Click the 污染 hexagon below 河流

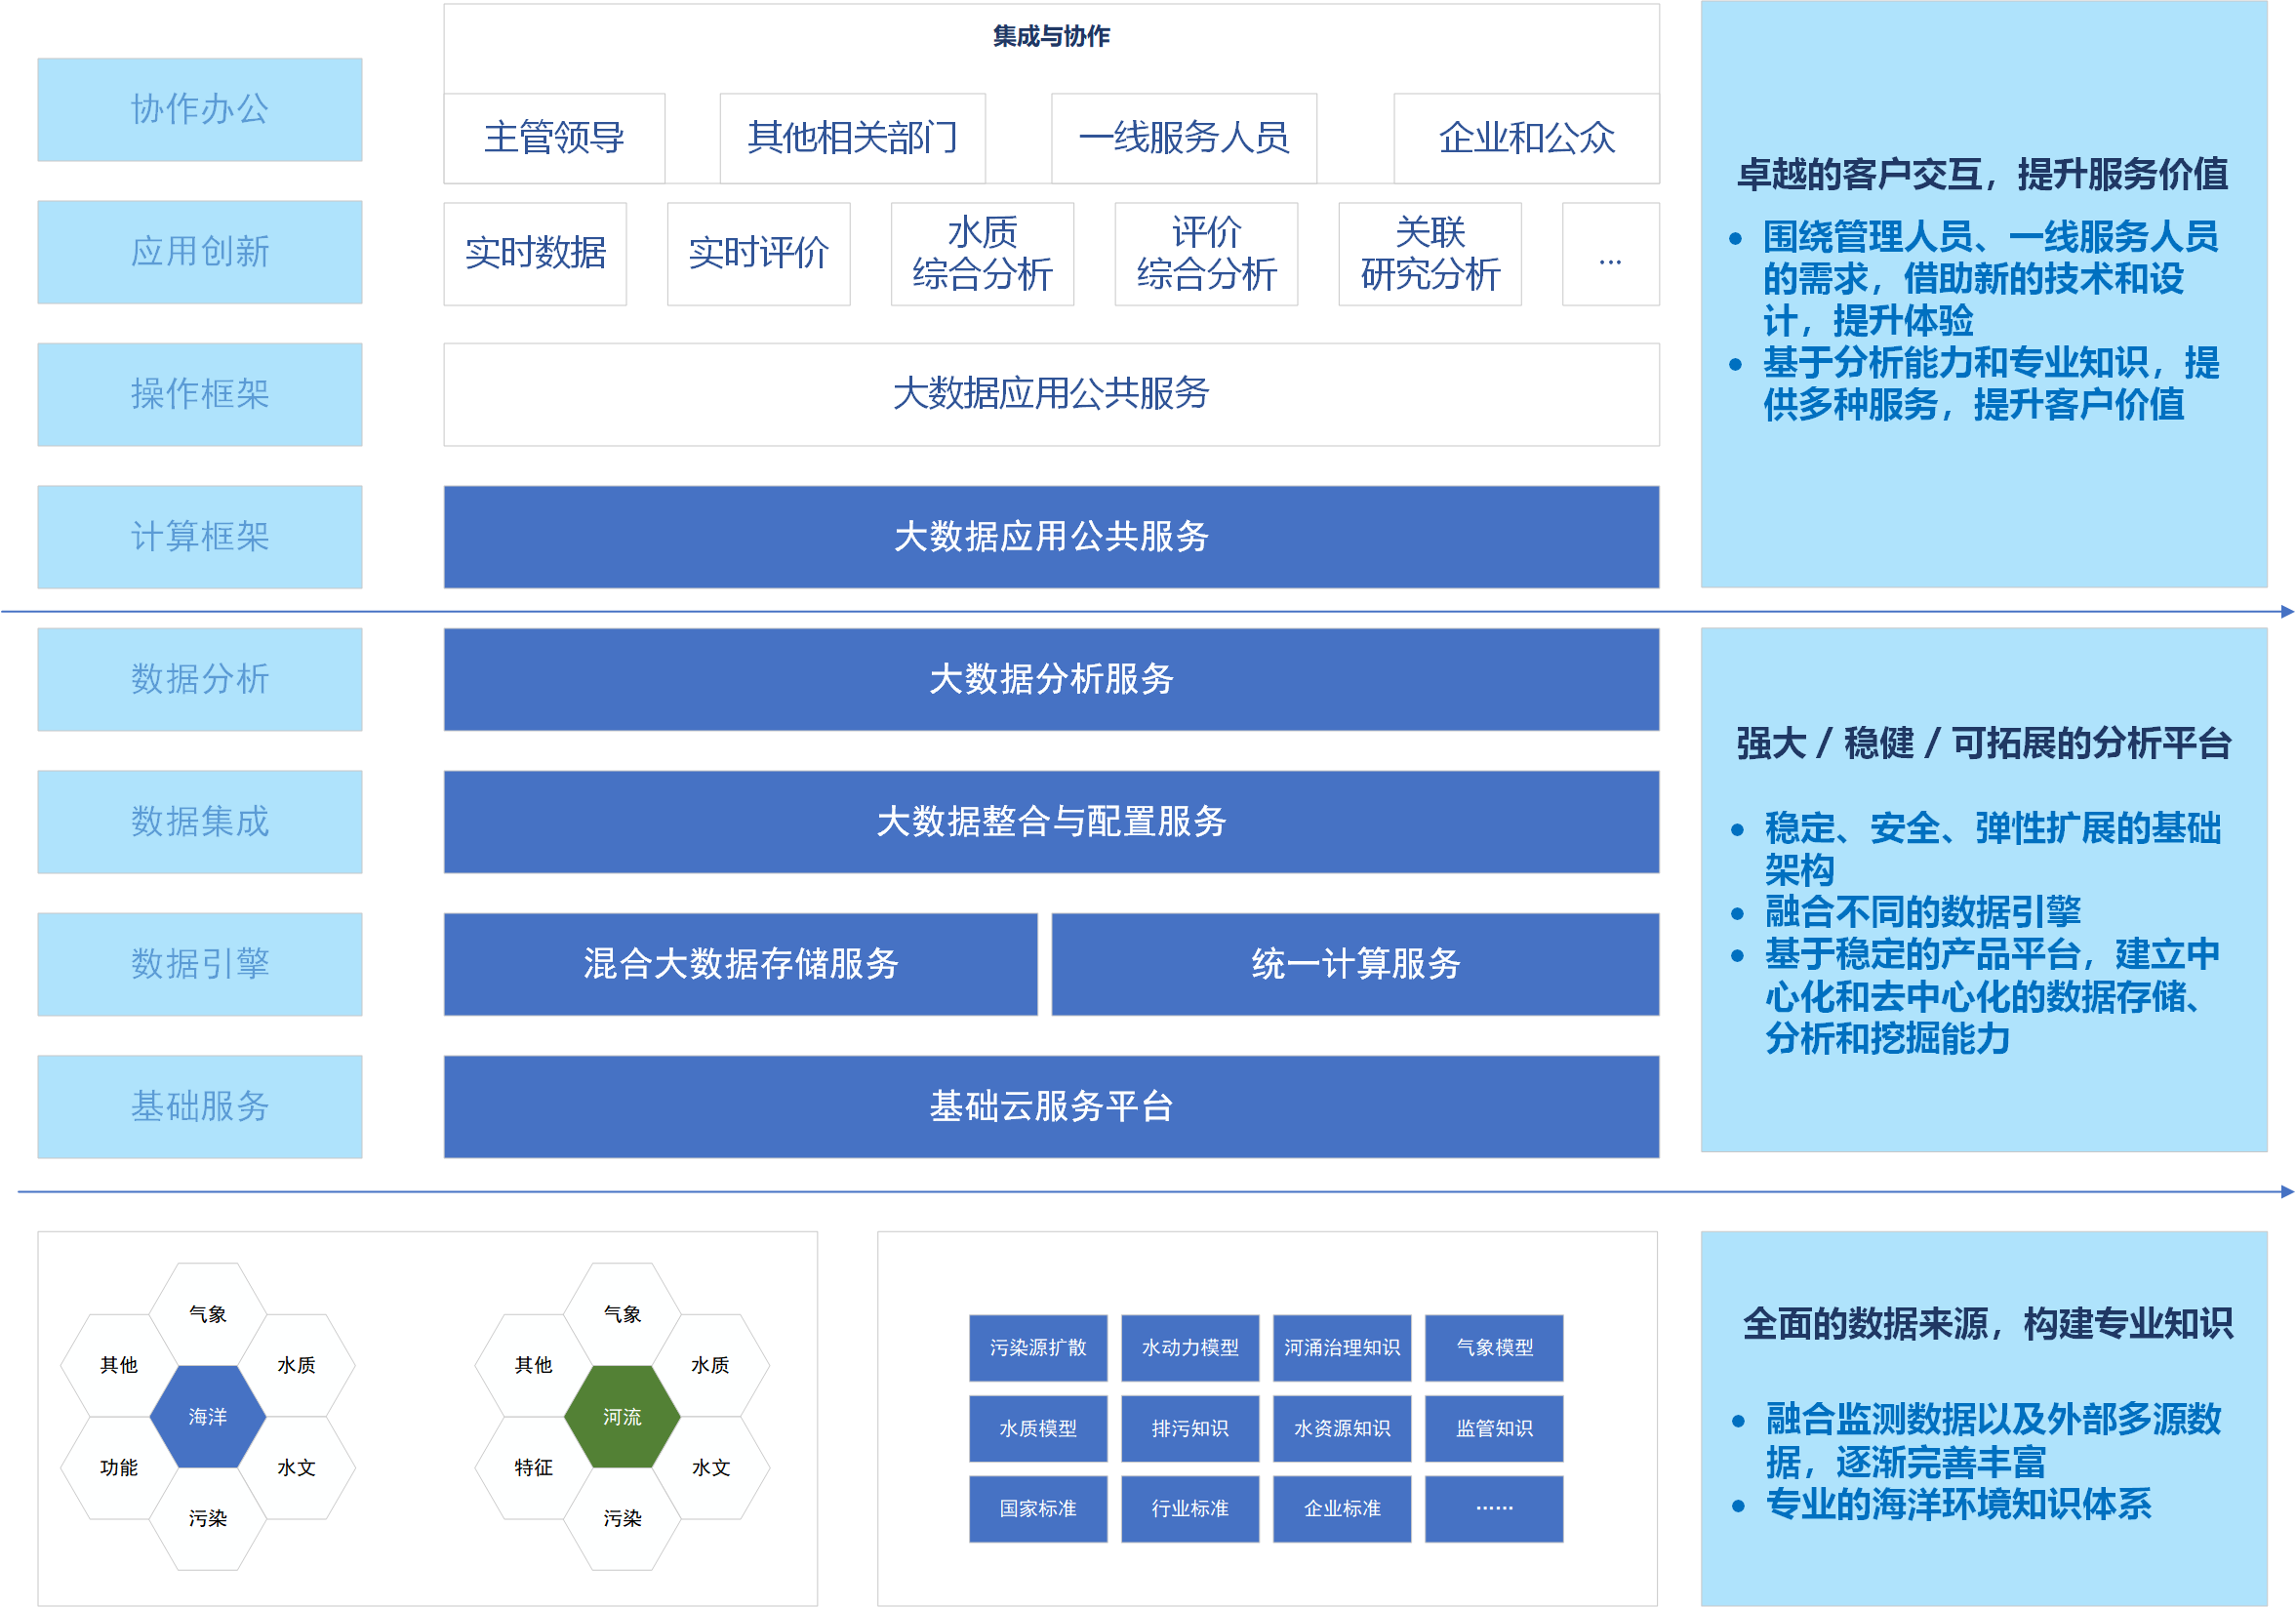[622, 1518]
